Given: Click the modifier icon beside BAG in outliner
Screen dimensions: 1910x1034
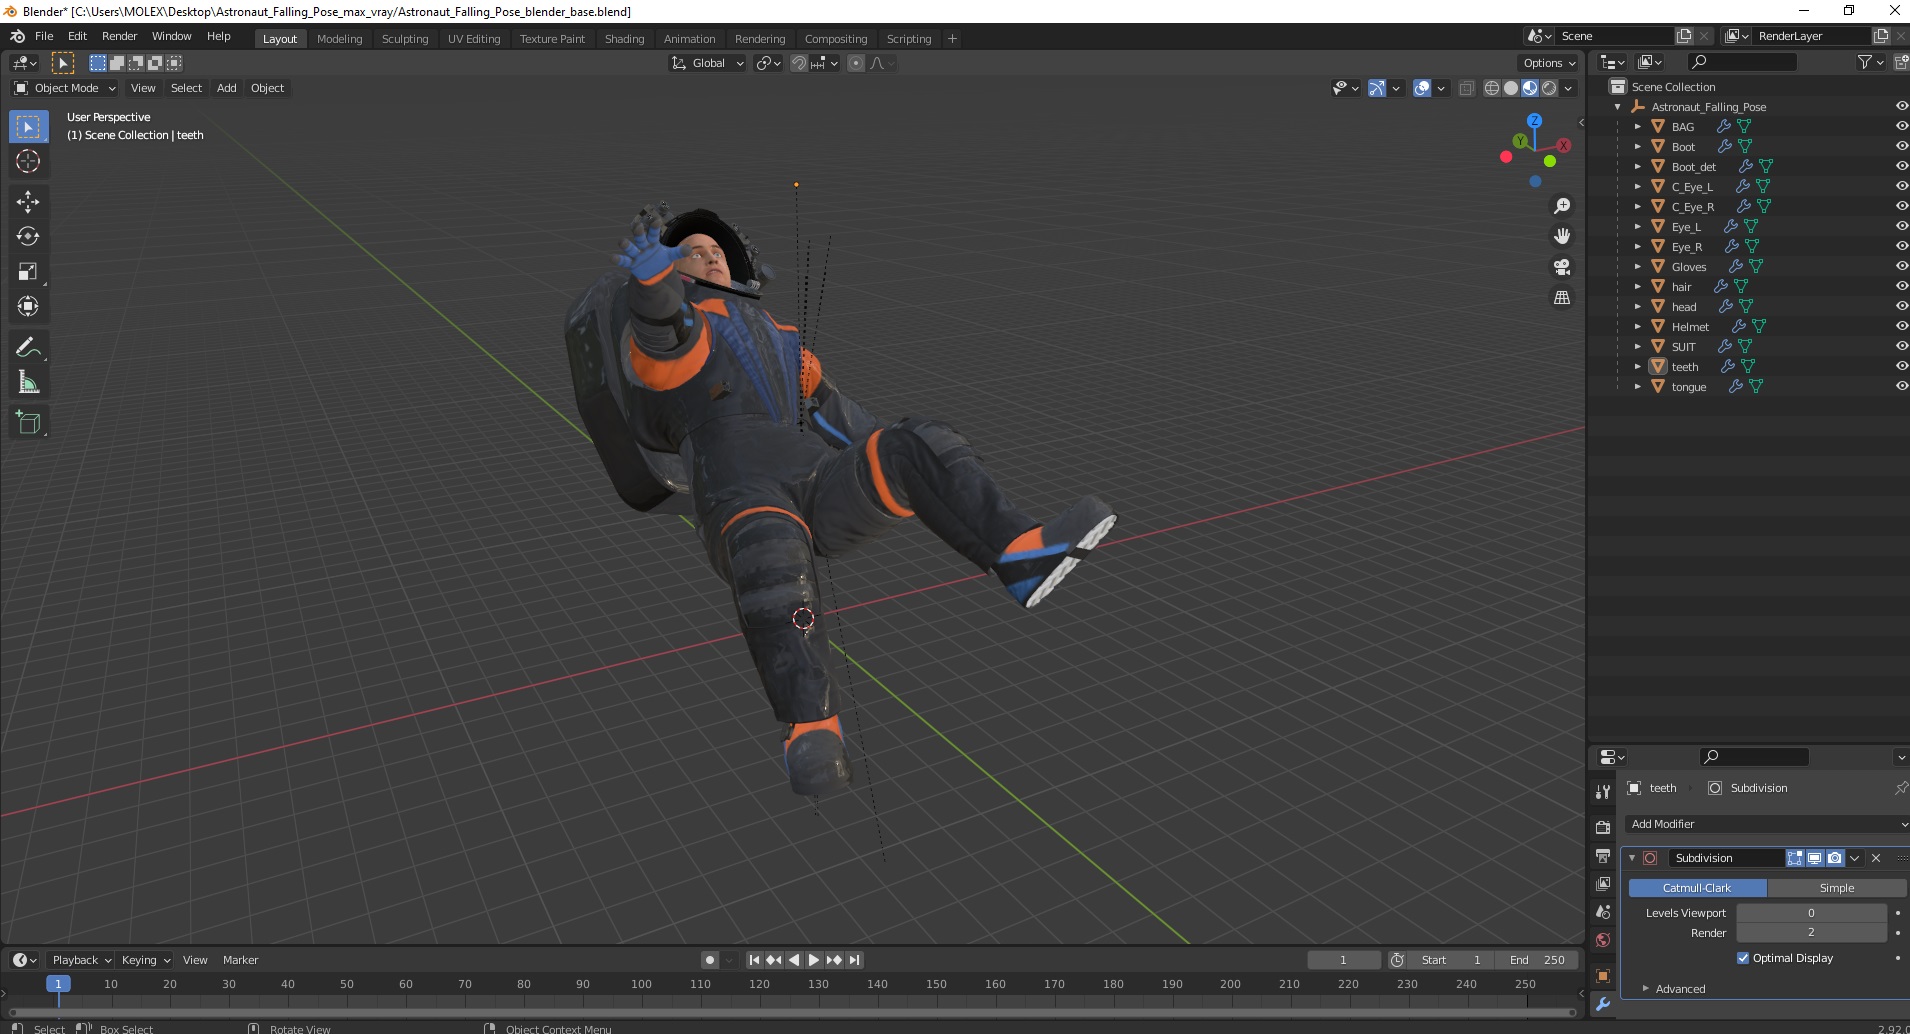Looking at the screenshot, I should click(x=1724, y=126).
